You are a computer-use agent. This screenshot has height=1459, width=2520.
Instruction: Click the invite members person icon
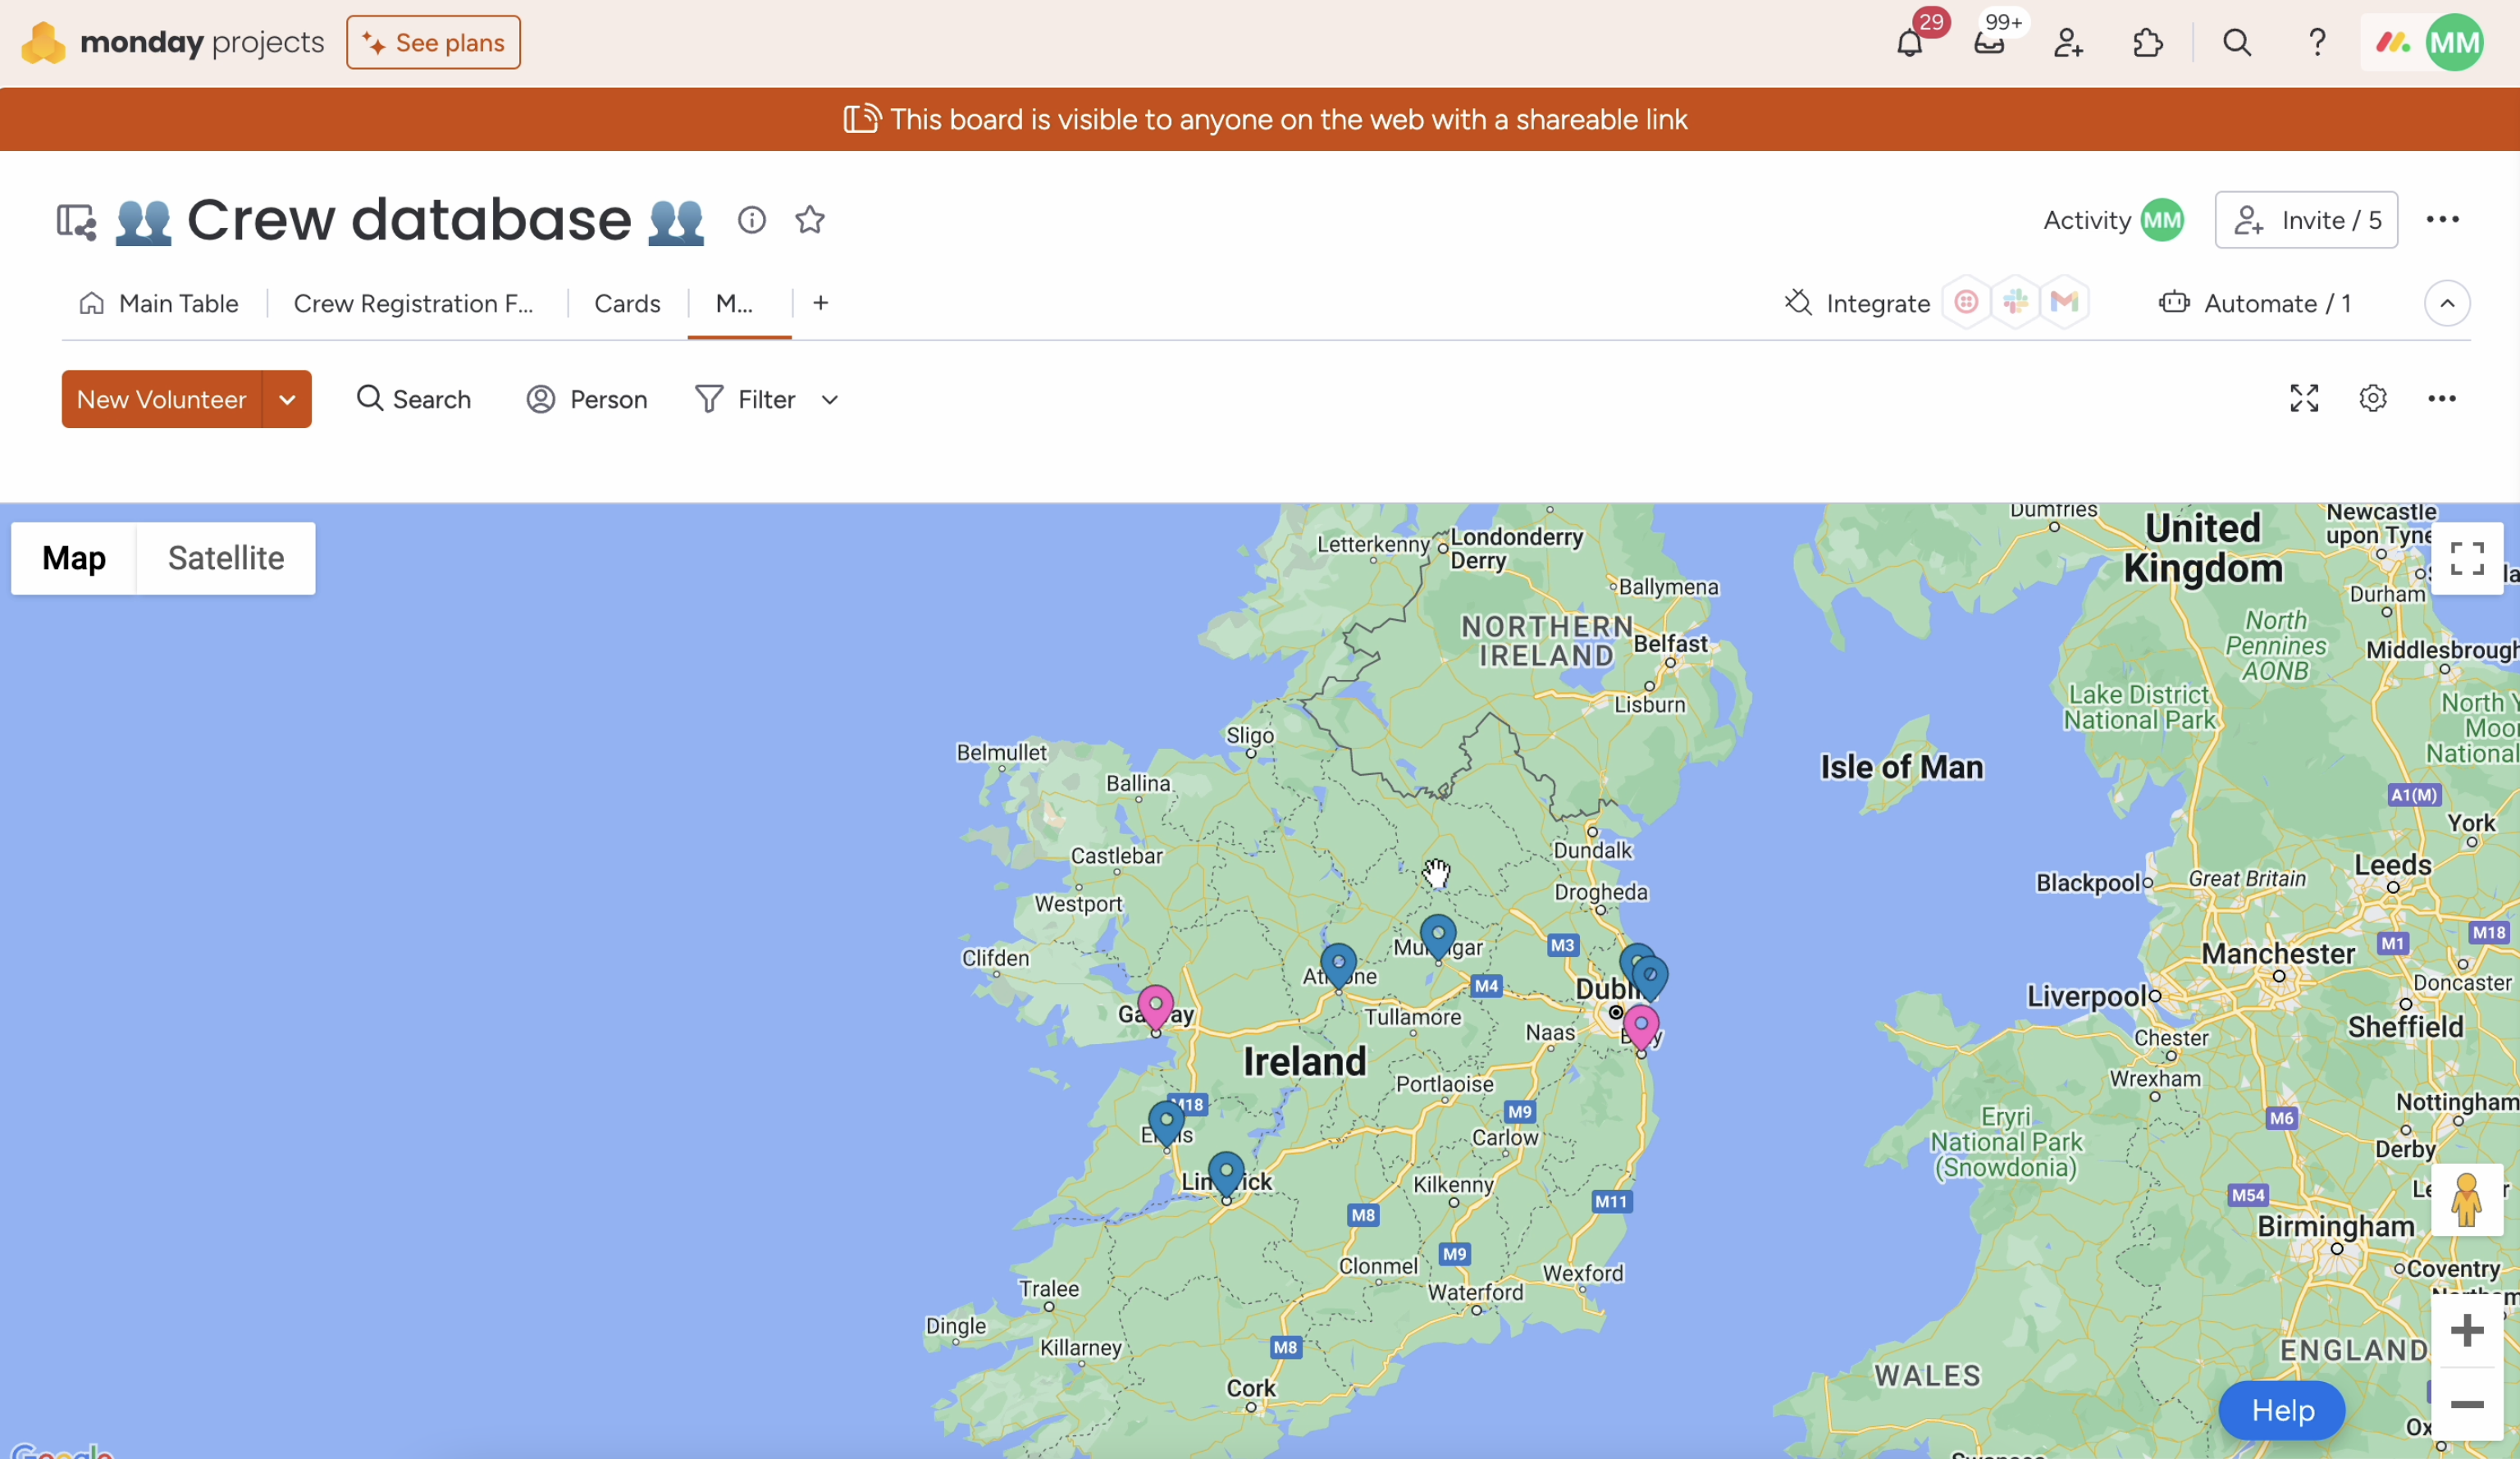click(x=2068, y=43)
